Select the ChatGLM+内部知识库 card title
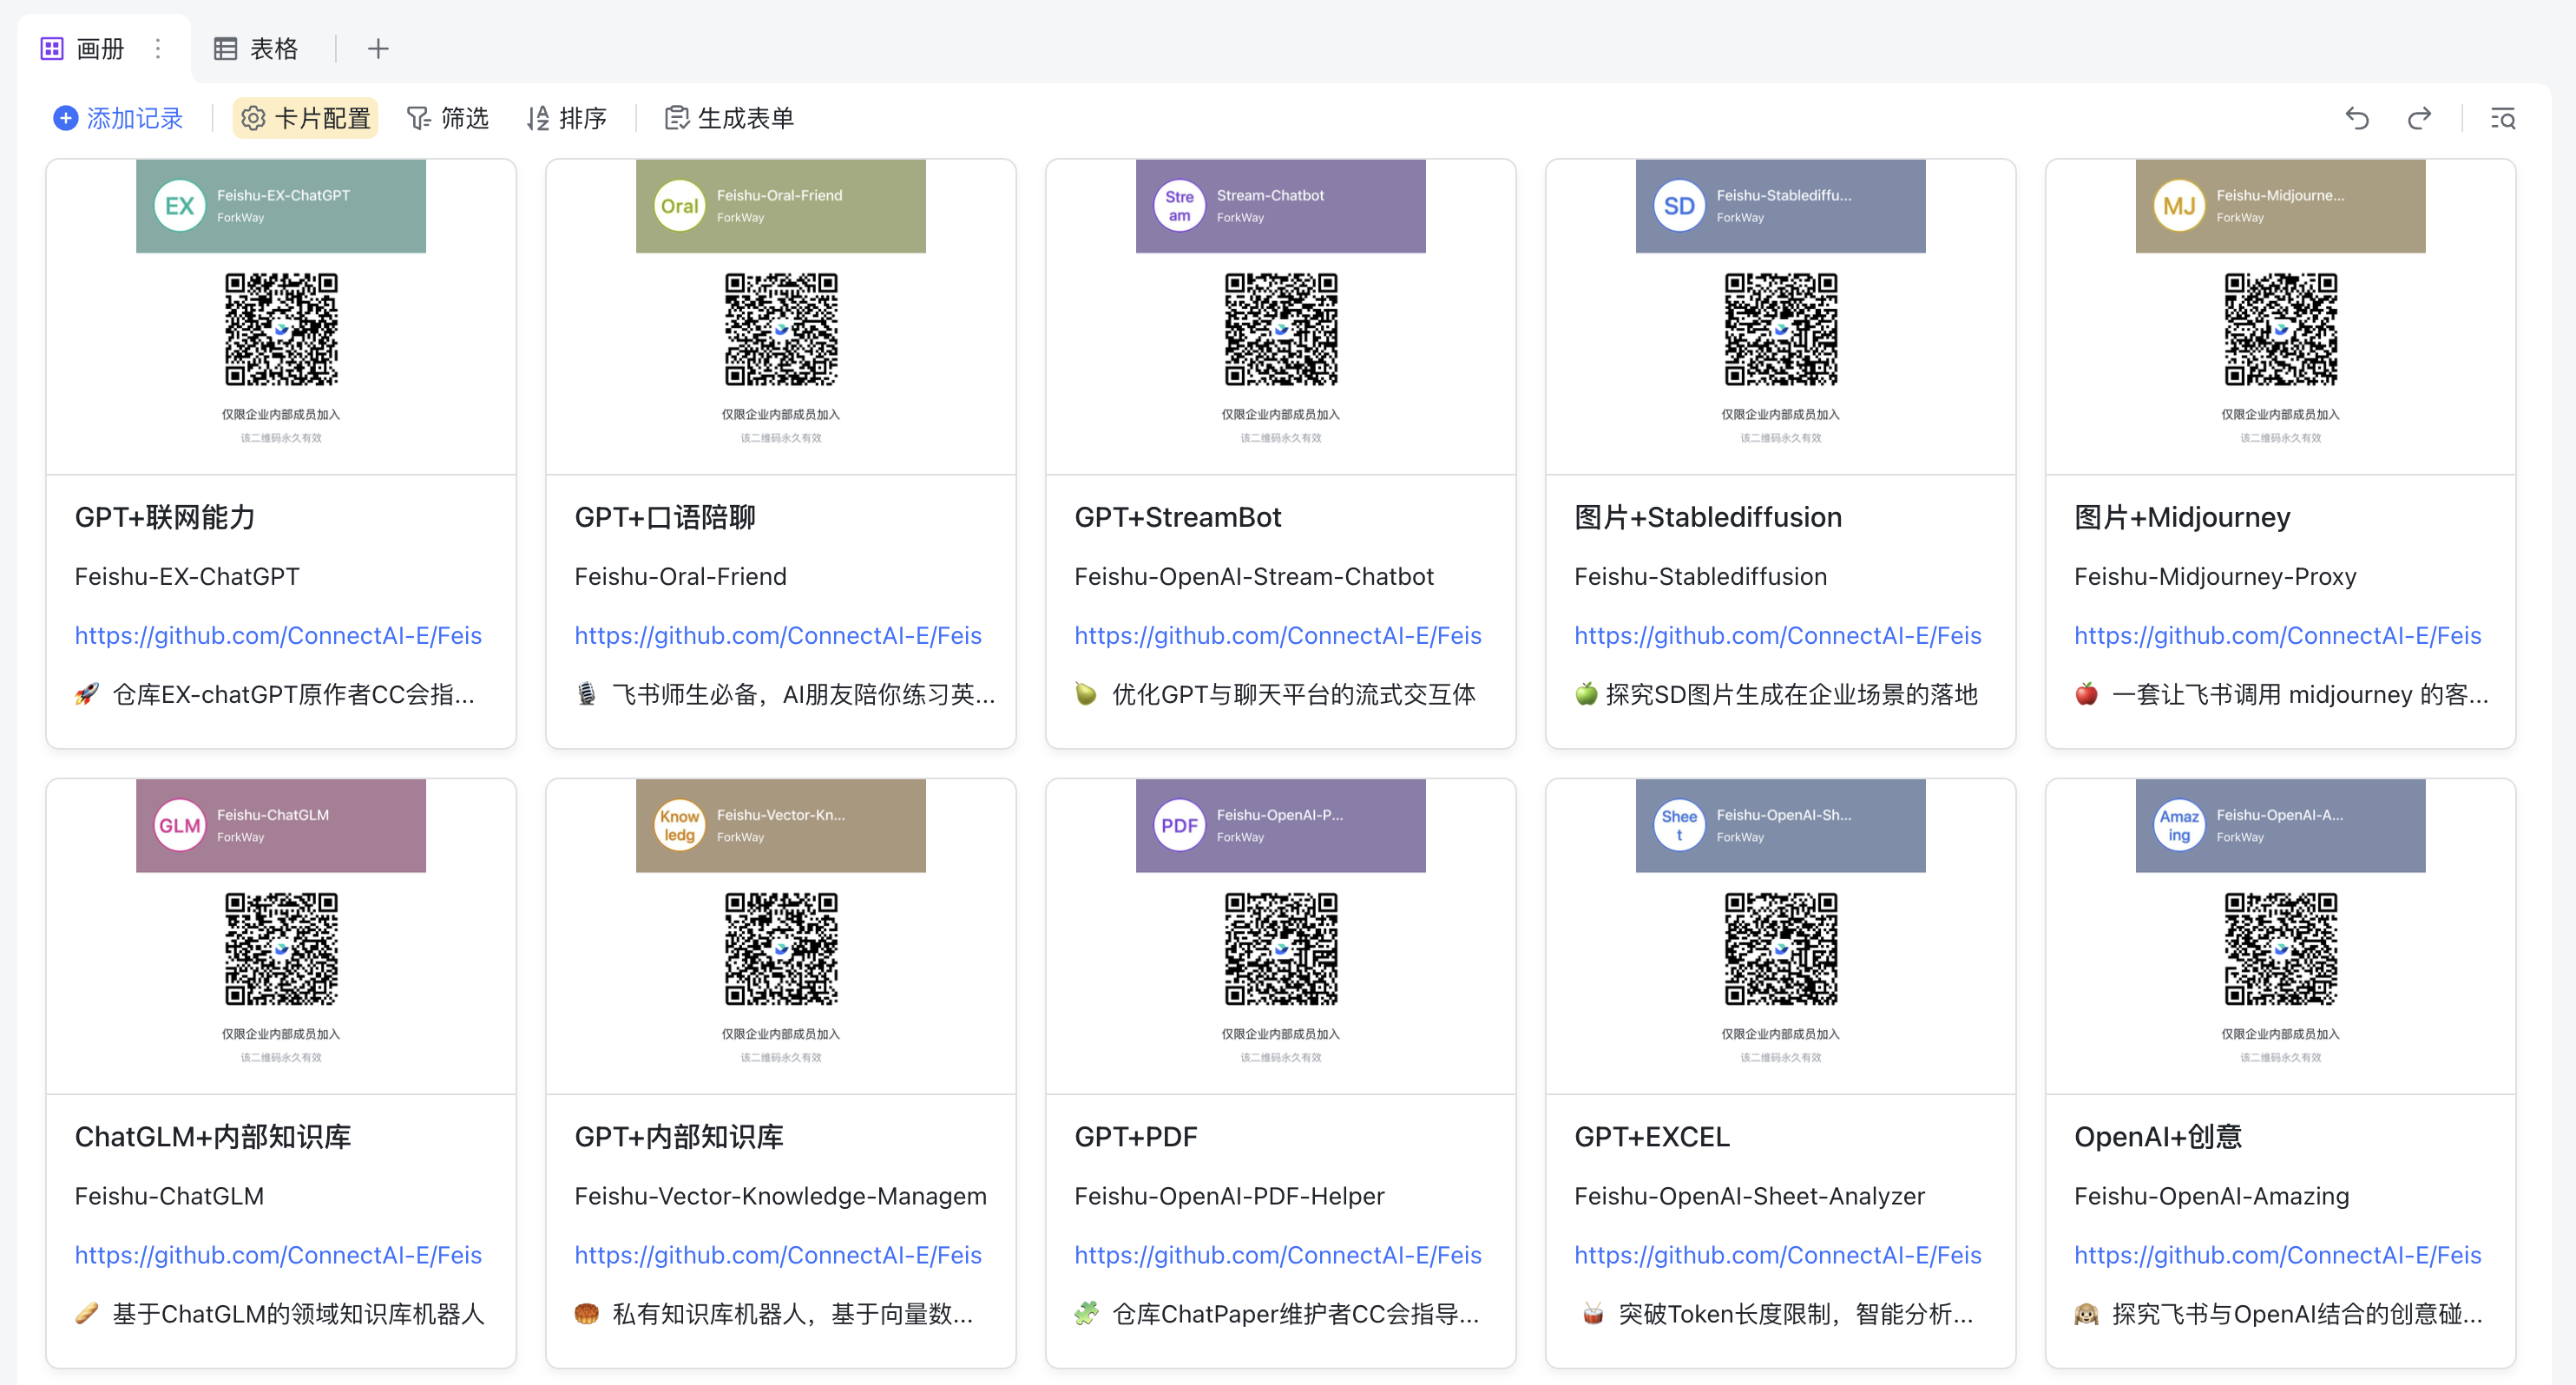The height and width of the screenshot is (1385, 2576). (213, 1137)
